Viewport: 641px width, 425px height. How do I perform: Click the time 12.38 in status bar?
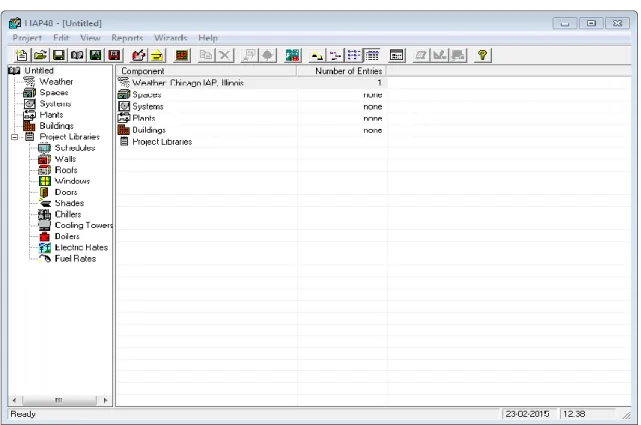(574, 414)
